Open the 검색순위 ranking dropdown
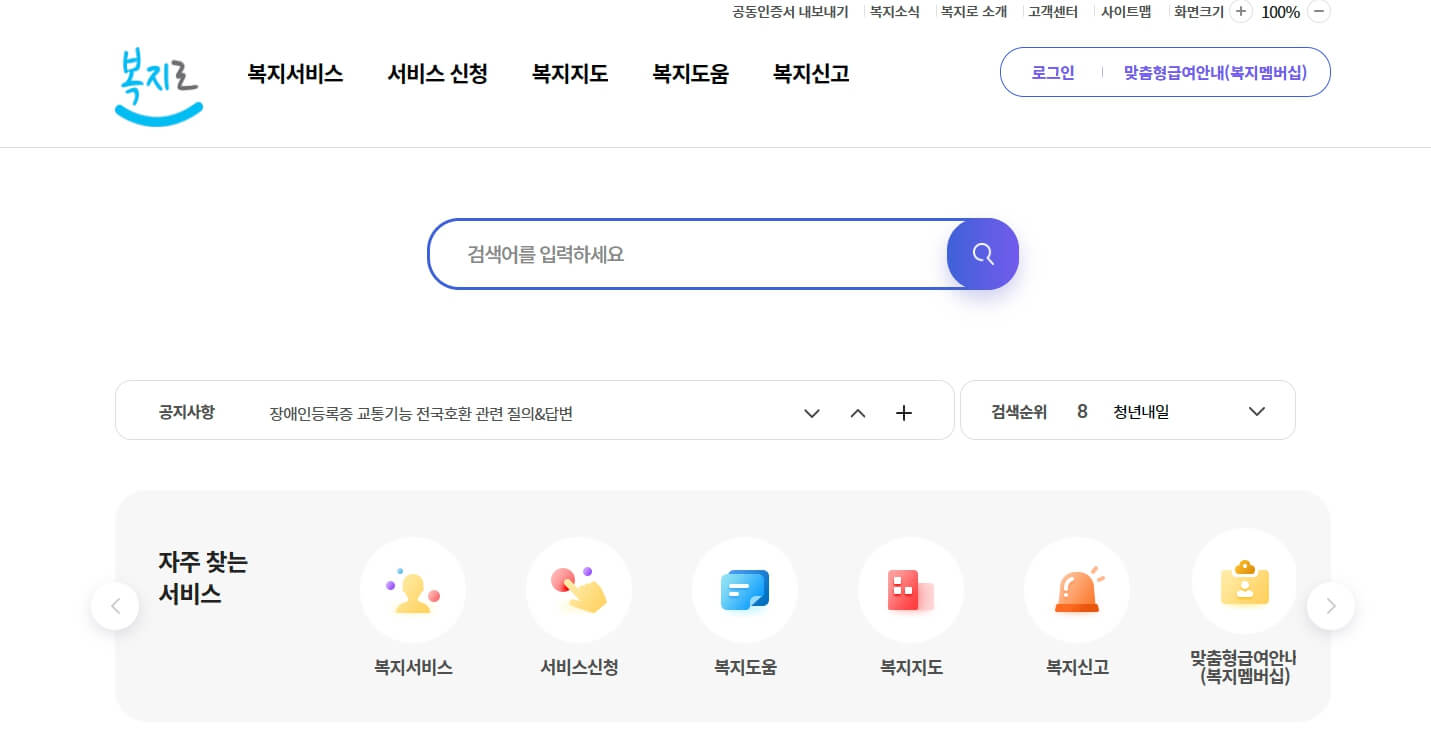1431x749 pixels. (x=1257, y=410)
